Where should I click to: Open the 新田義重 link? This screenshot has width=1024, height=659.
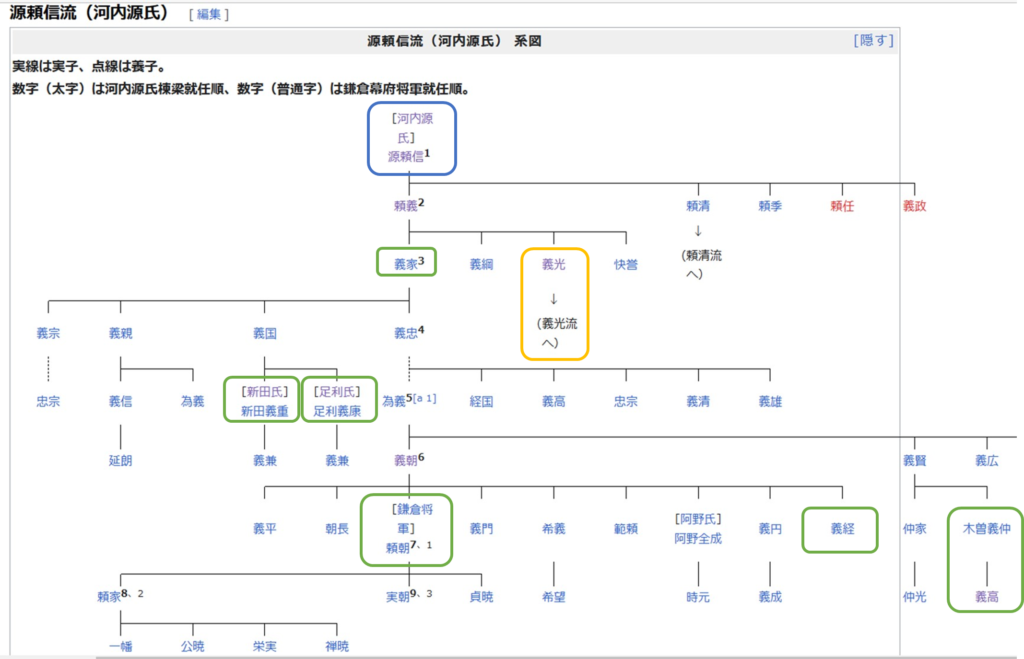(264, 411)
